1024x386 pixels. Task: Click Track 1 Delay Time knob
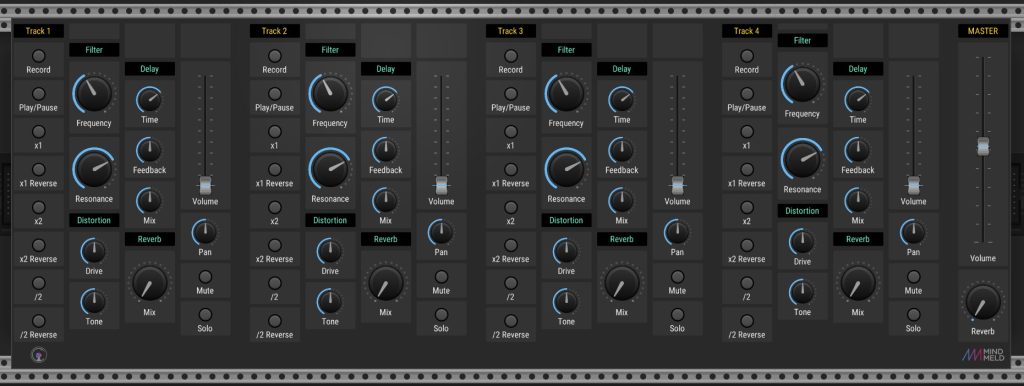point(150,100)
